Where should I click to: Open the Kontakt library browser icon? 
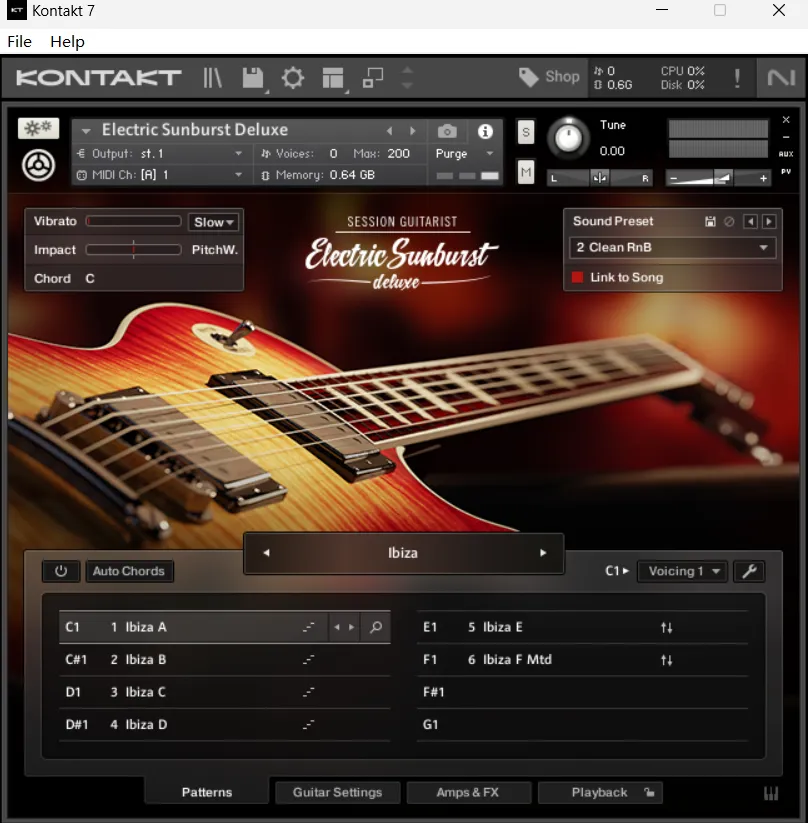(213, 78)
